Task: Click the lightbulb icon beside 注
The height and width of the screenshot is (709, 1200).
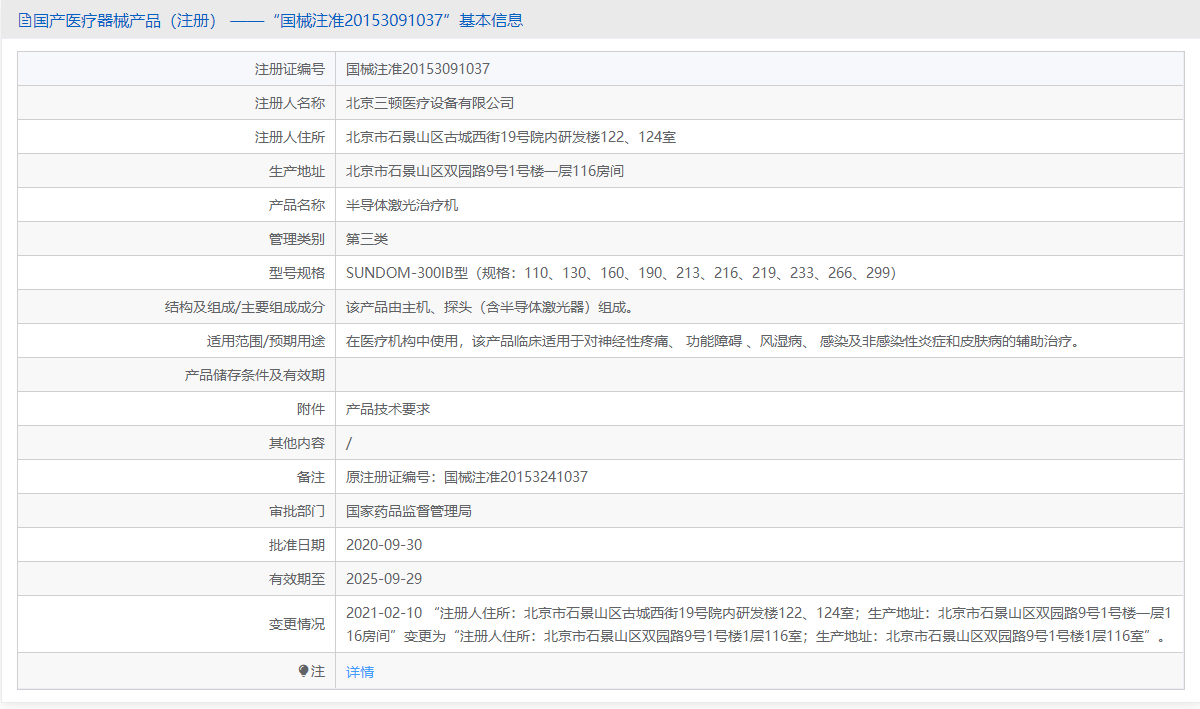Action: tap(302, 672)
